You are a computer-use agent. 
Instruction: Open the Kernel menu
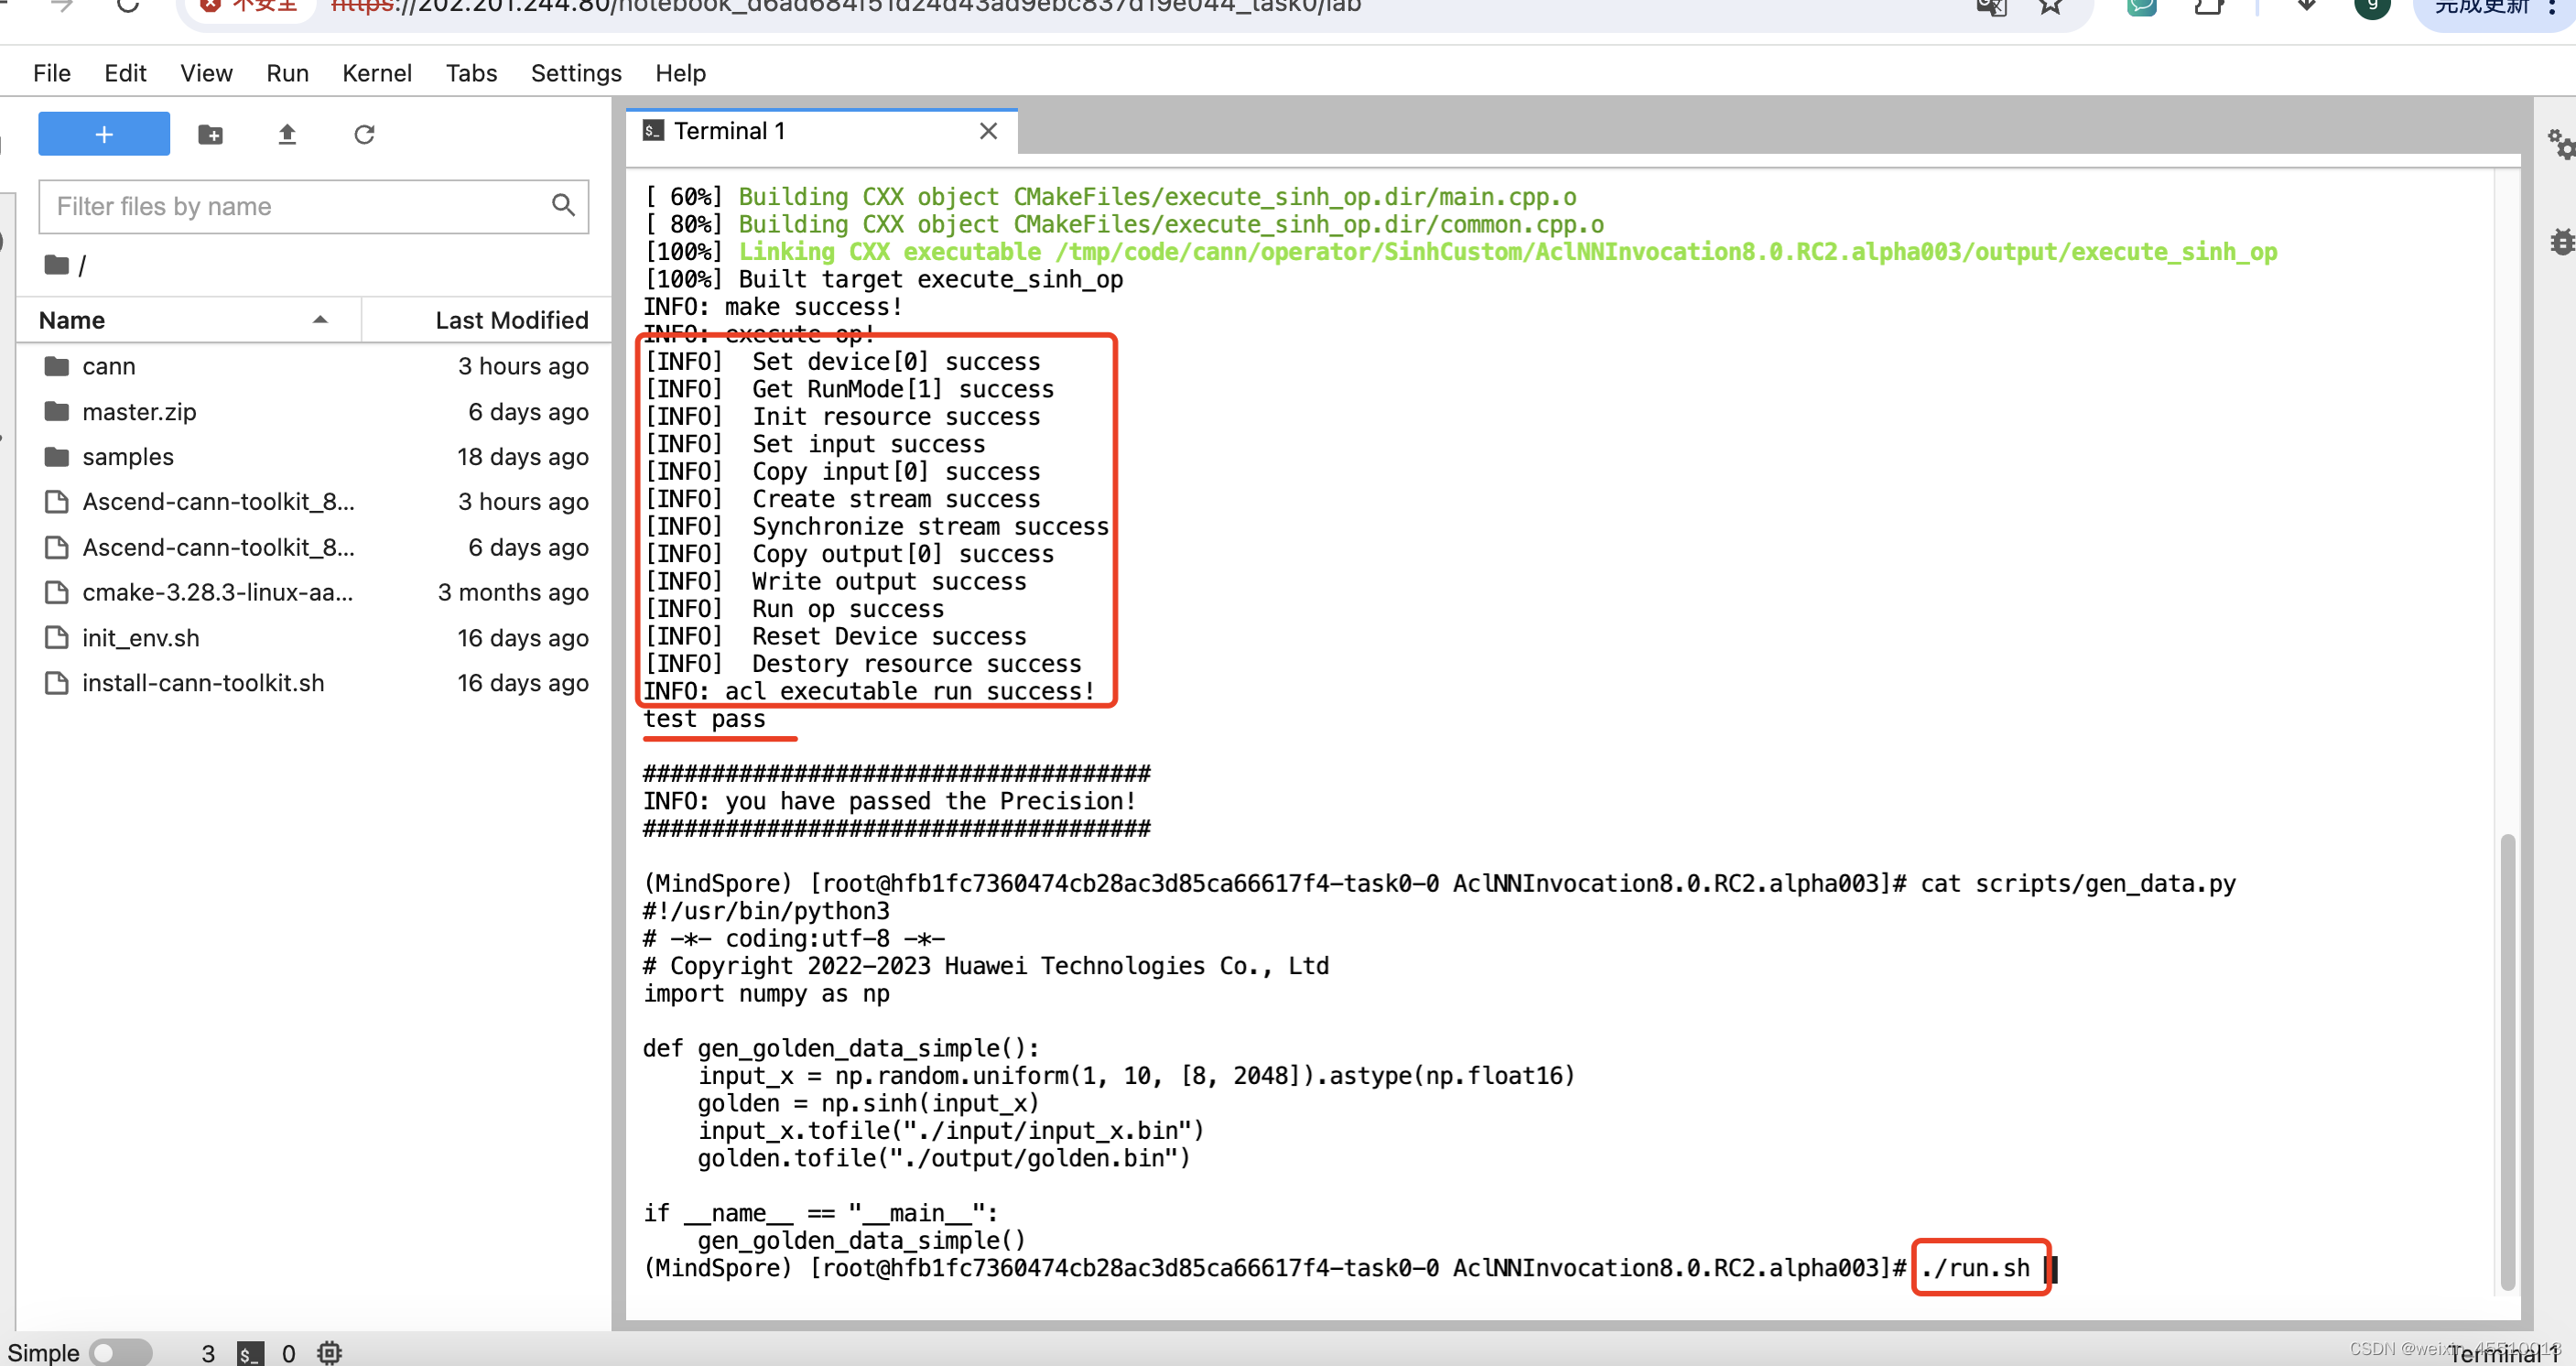pos(376,73)
